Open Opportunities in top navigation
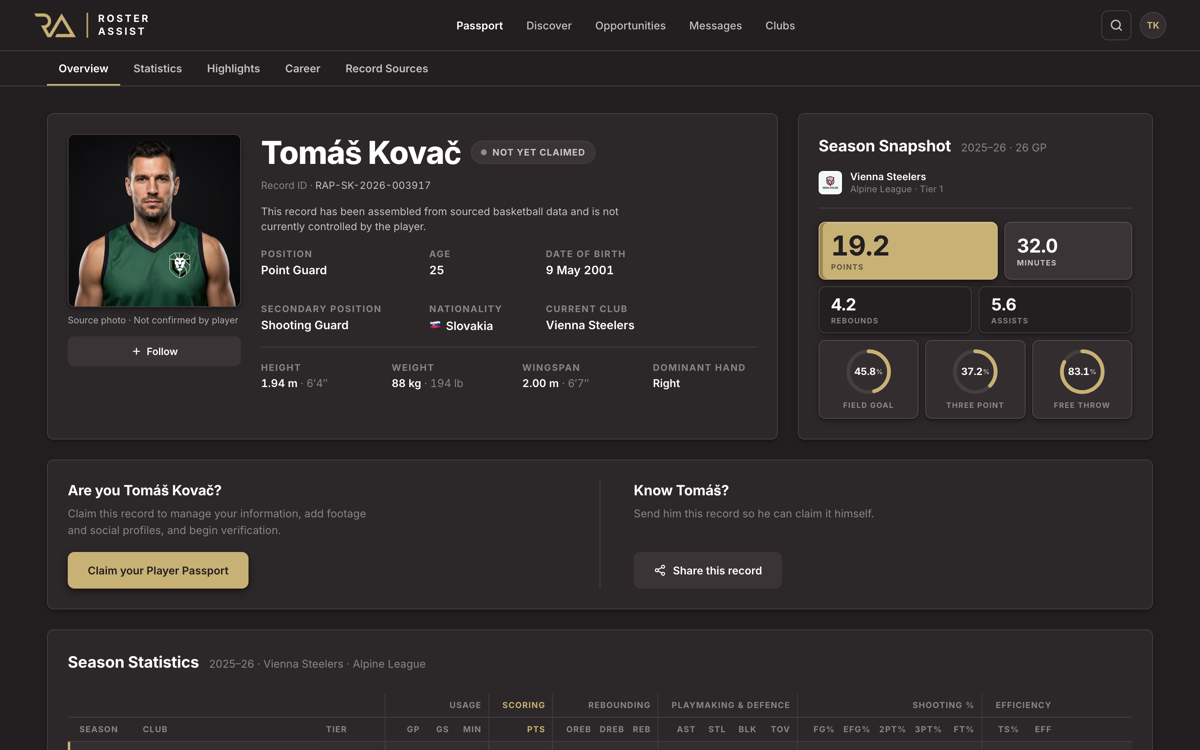The height and width of the screenshot is (750, 1200). [x=630, y=25]
